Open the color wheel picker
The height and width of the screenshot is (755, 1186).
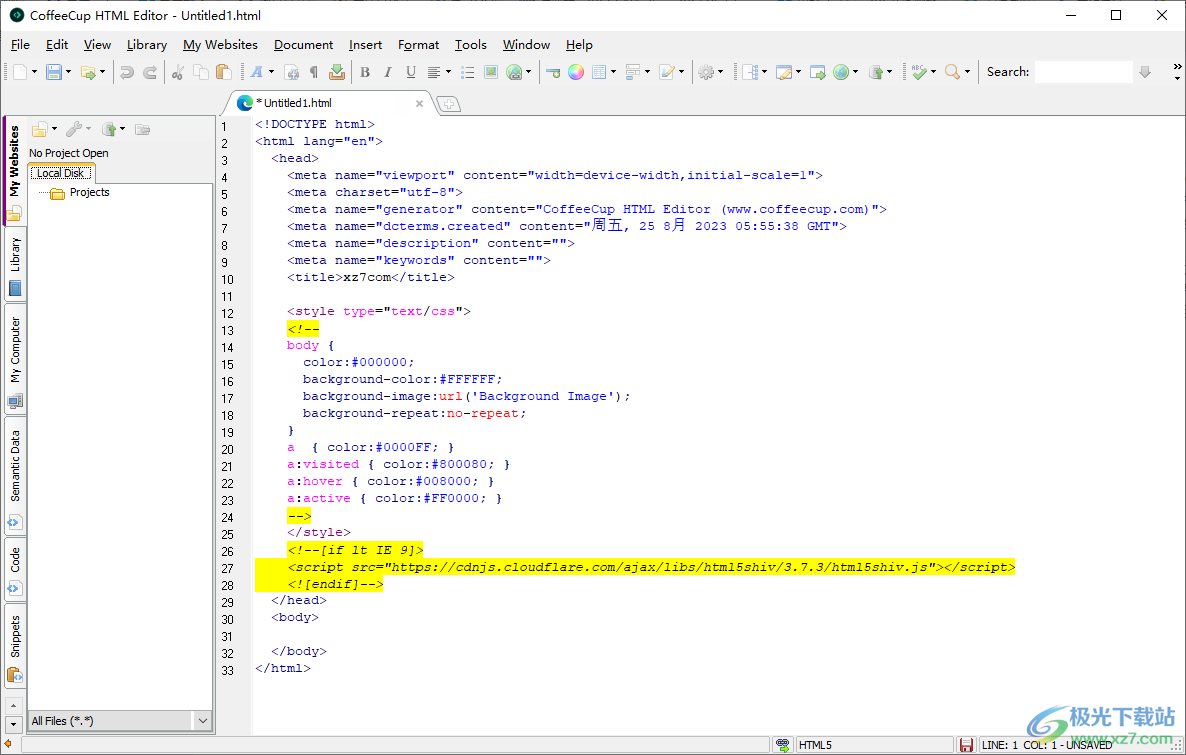(576, 72)
